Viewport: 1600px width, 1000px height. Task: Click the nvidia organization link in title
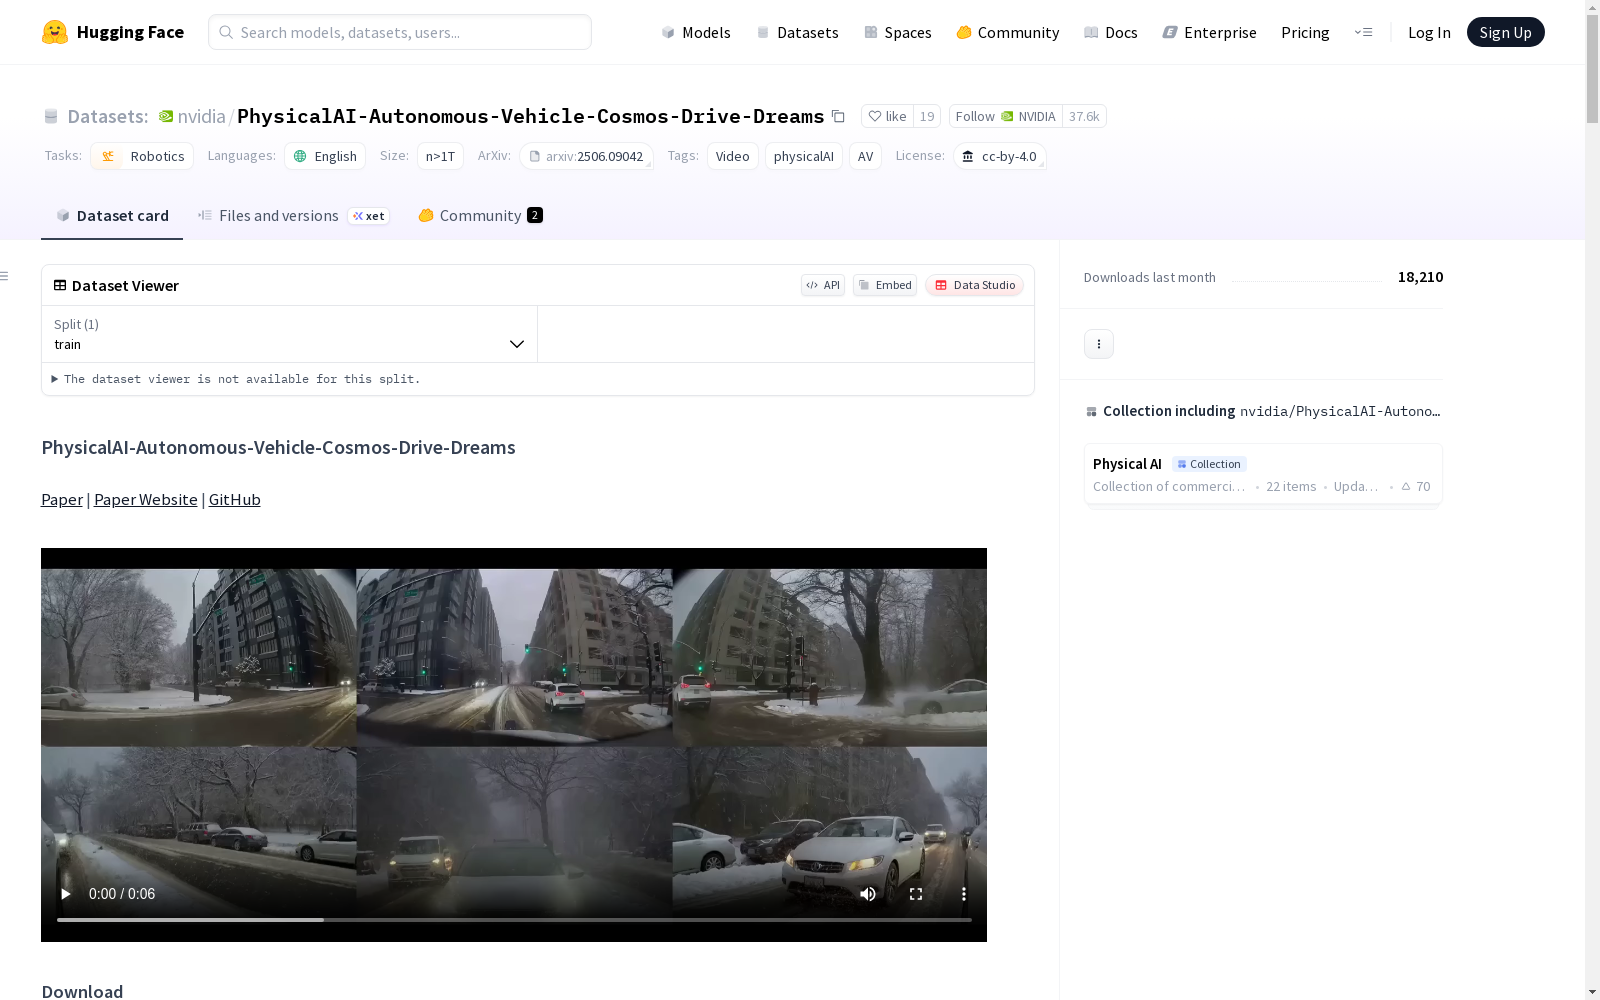point(202,116)
